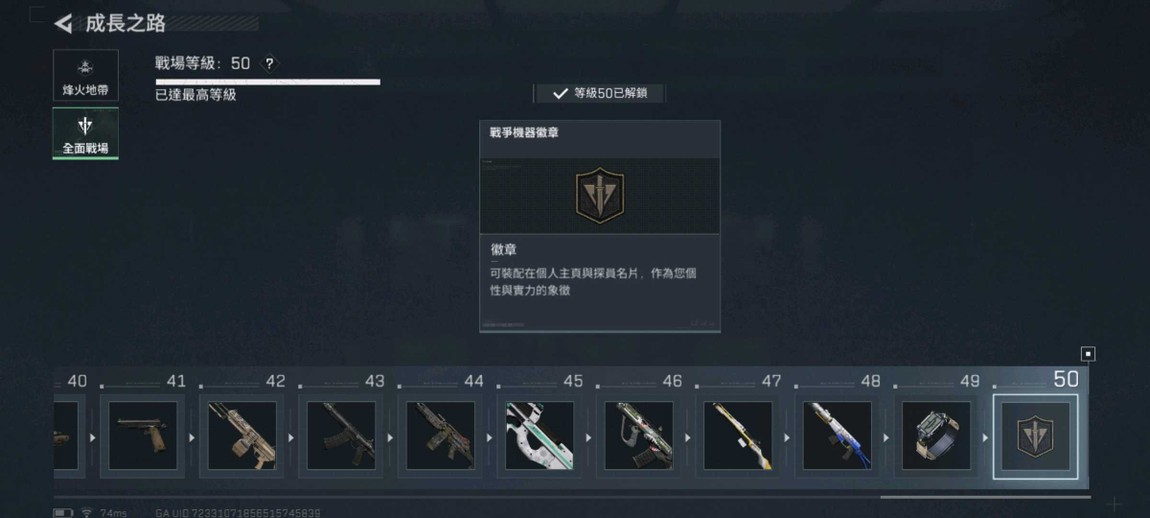Switch to the 烽火地帶 mode tab
The image size is (1150, 518).
coord(85,76)
